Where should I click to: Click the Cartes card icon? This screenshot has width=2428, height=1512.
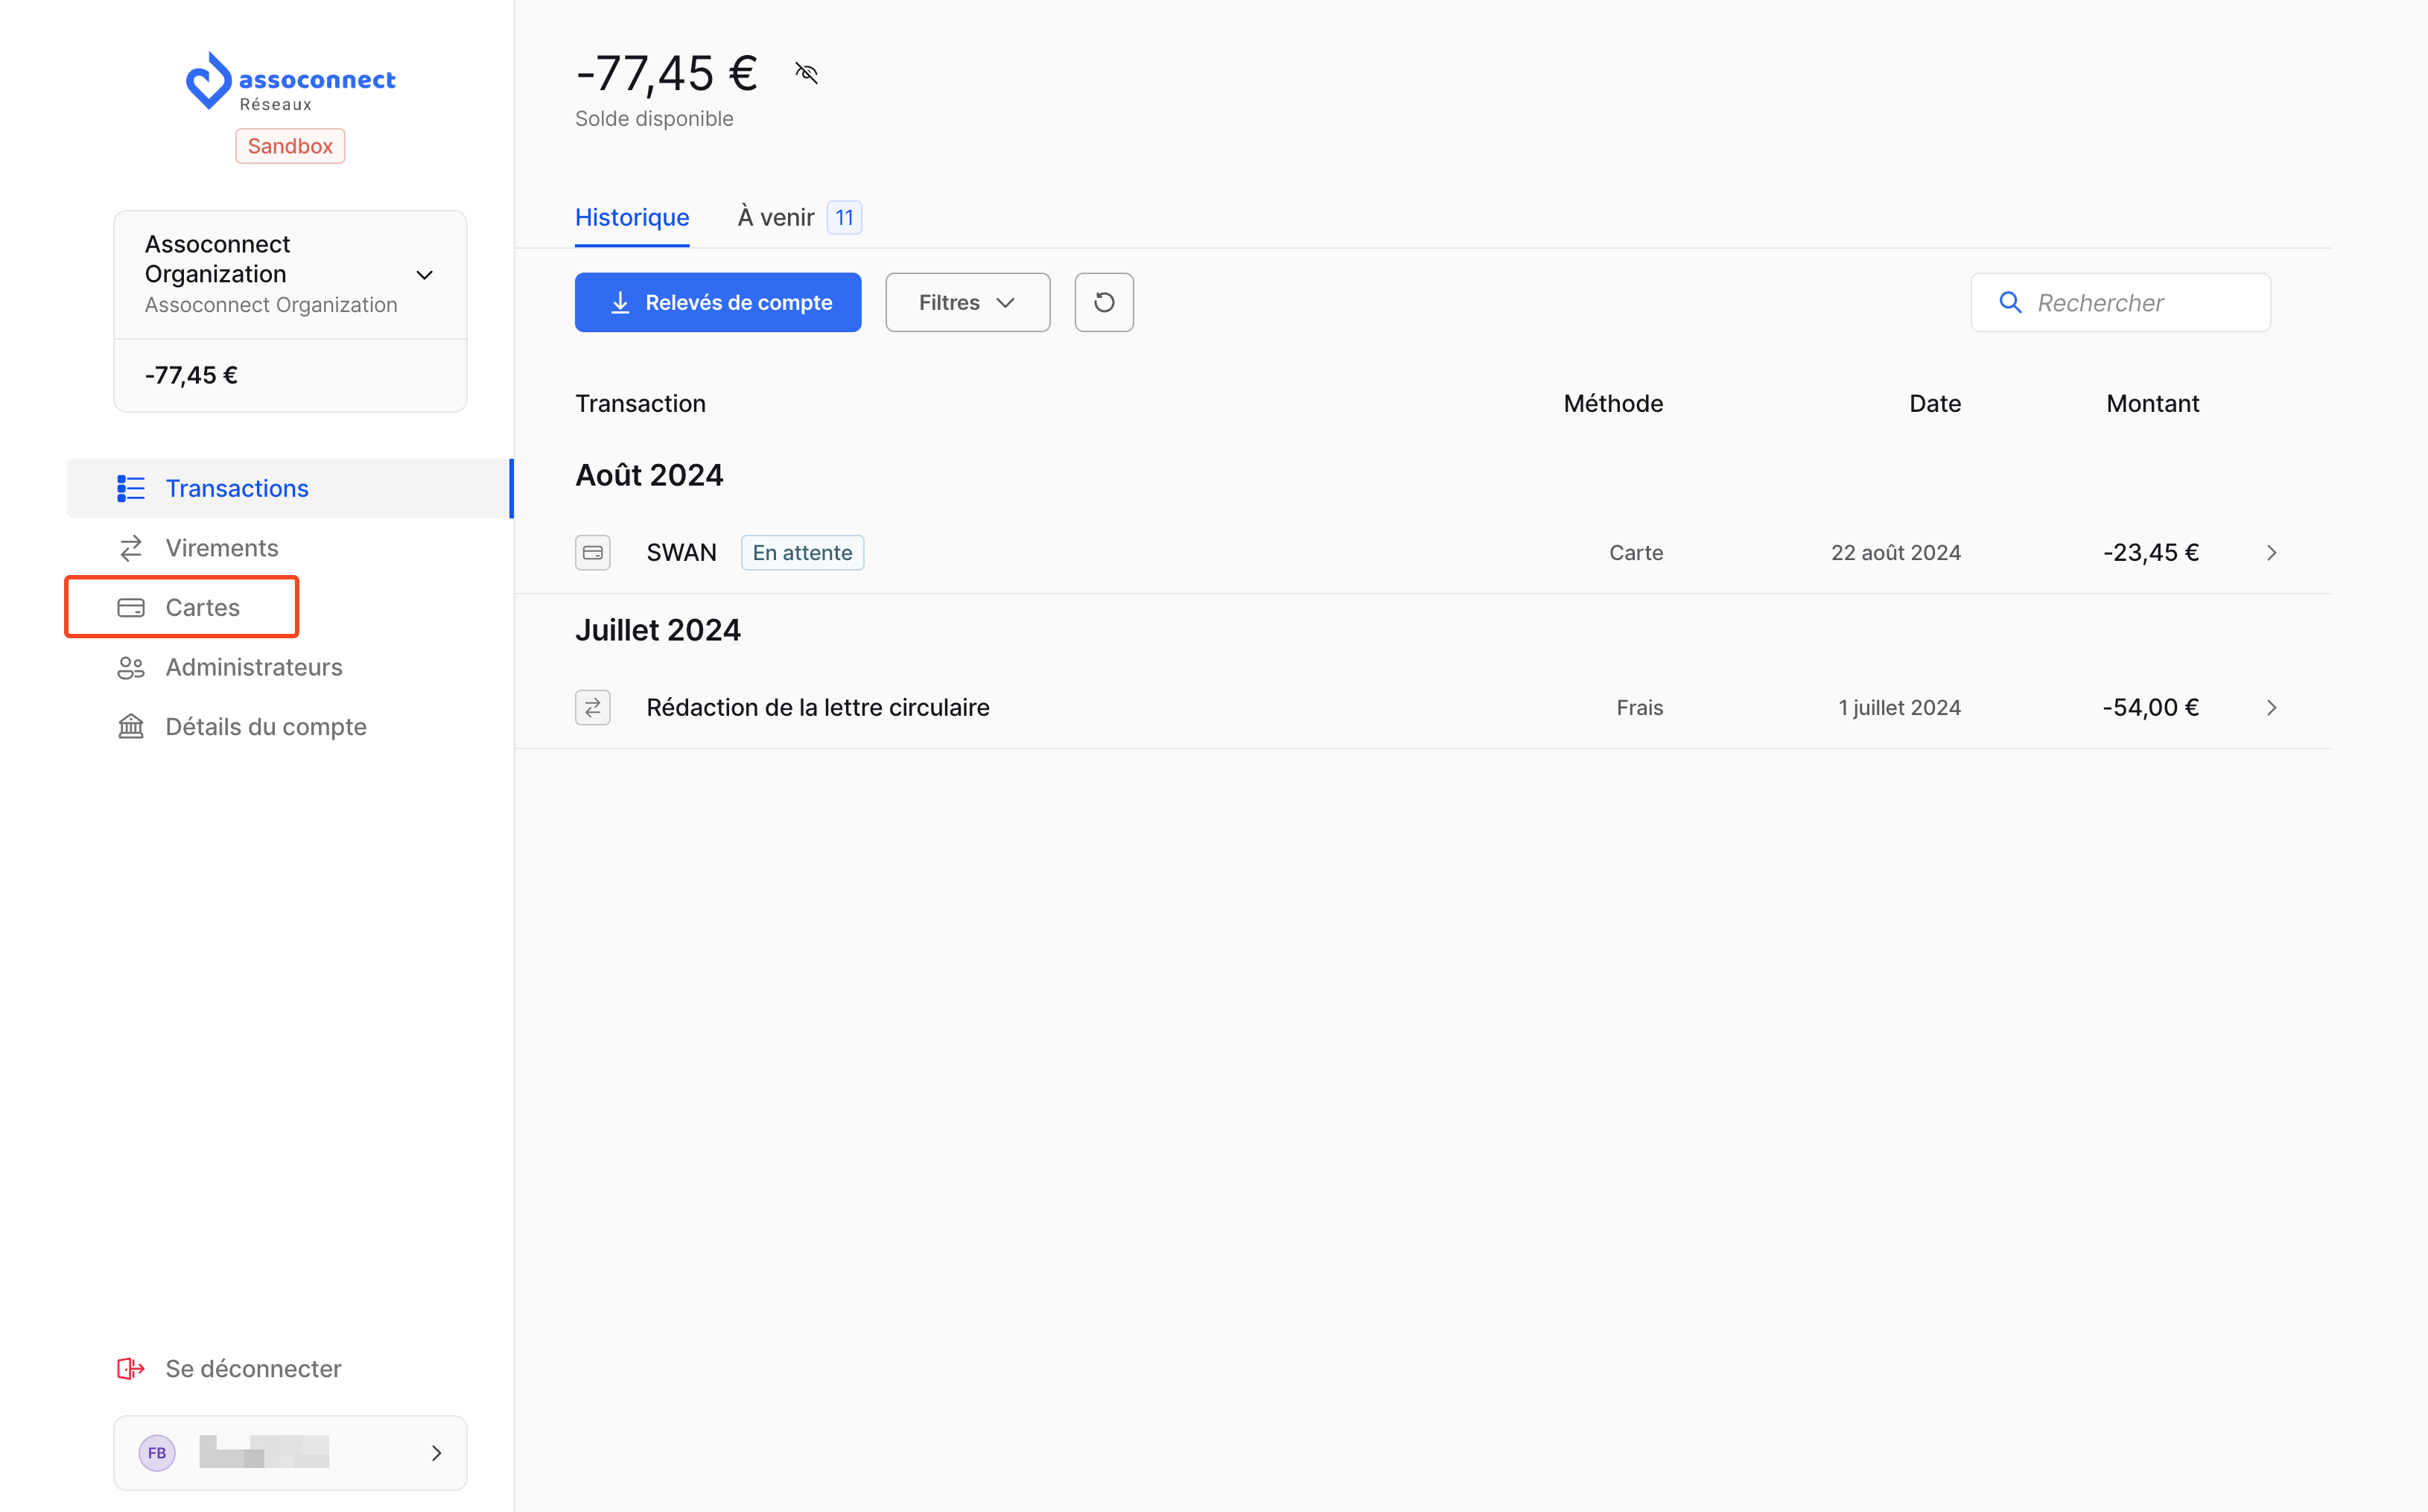[x=131, y=607]
